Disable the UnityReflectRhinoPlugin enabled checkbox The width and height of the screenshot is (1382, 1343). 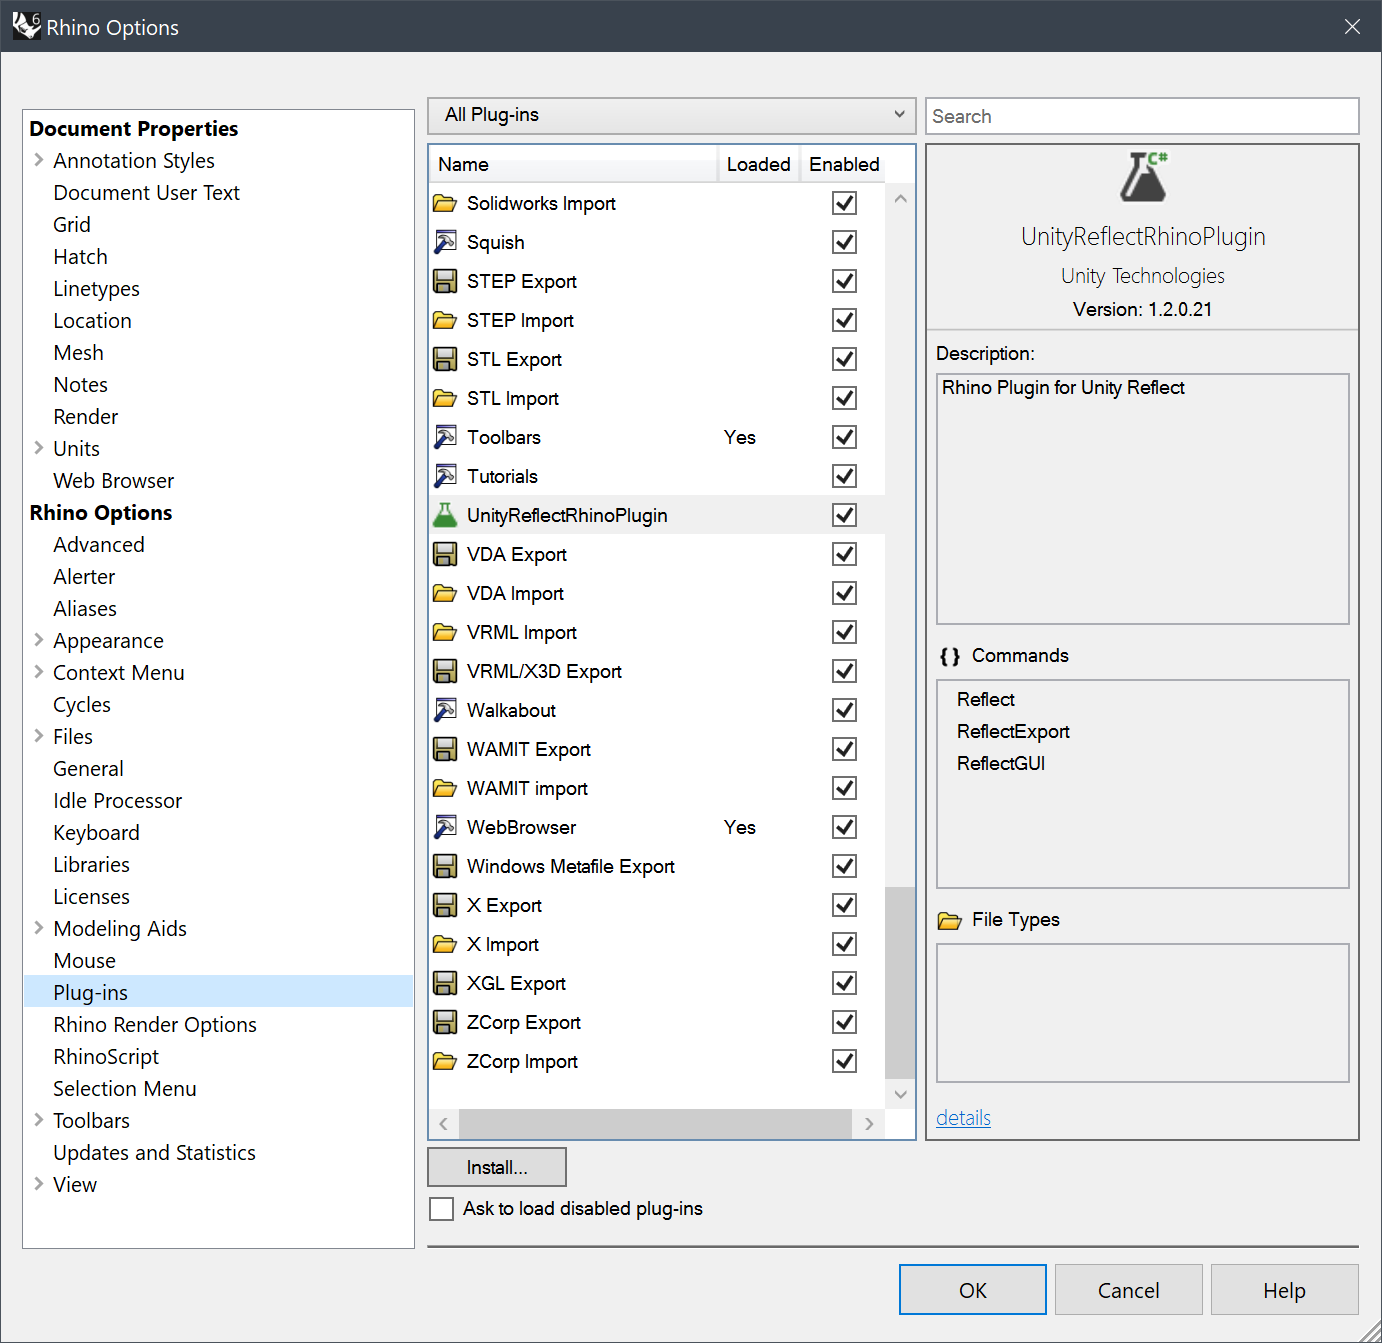[845, 515]
